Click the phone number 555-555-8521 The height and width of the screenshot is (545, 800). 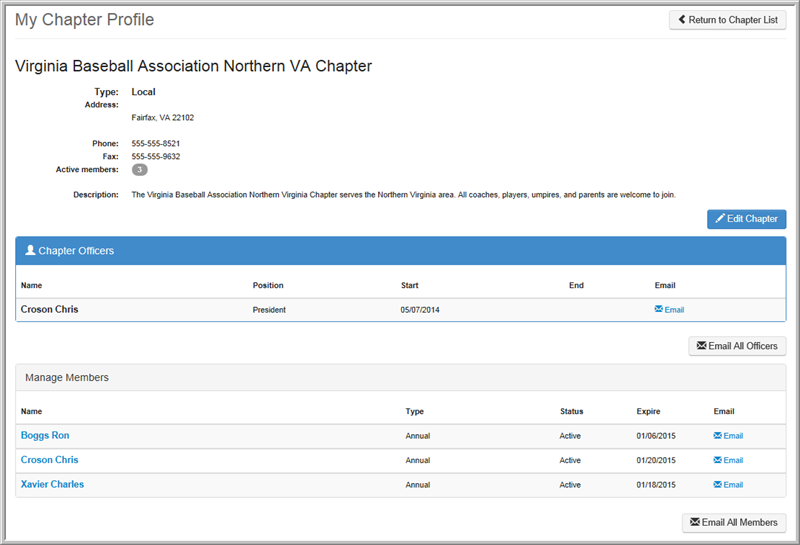(156, 143)
